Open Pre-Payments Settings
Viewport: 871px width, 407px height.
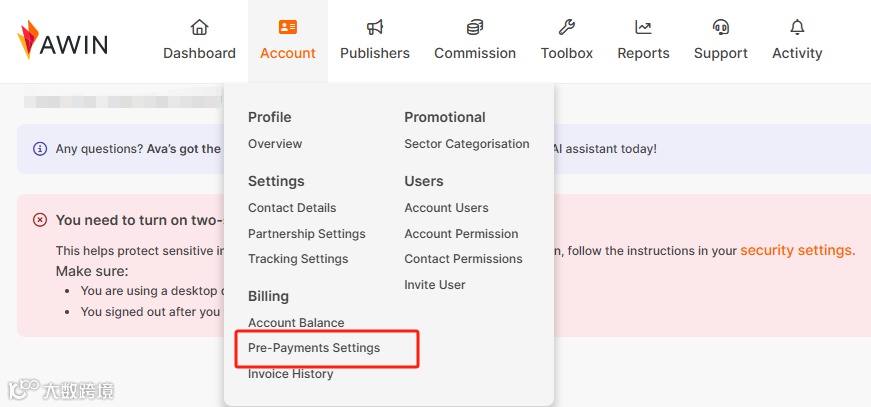(x=314, y=348)
